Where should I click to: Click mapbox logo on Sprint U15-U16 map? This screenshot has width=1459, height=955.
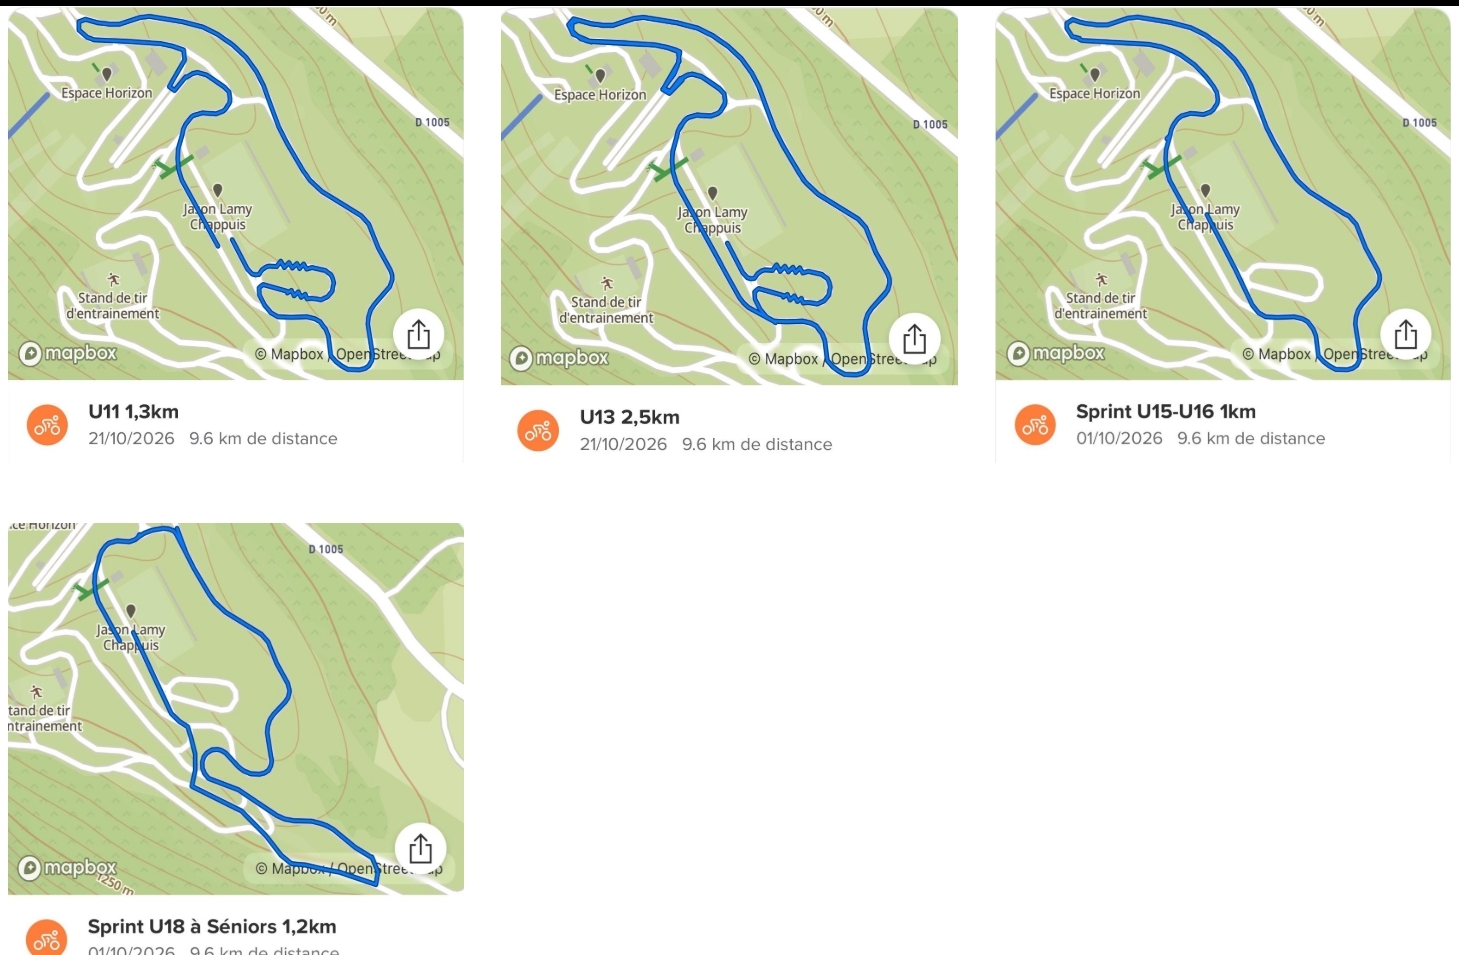1056,353
